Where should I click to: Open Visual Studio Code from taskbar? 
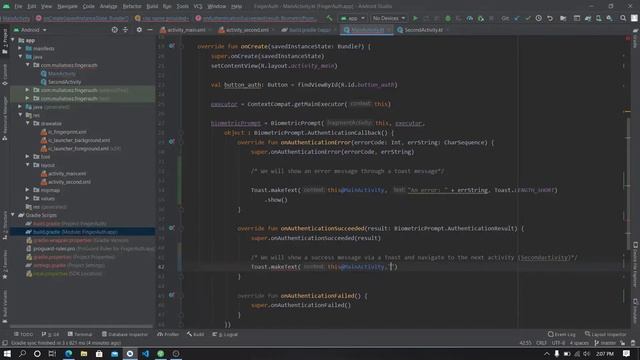(x=145, y=353)
